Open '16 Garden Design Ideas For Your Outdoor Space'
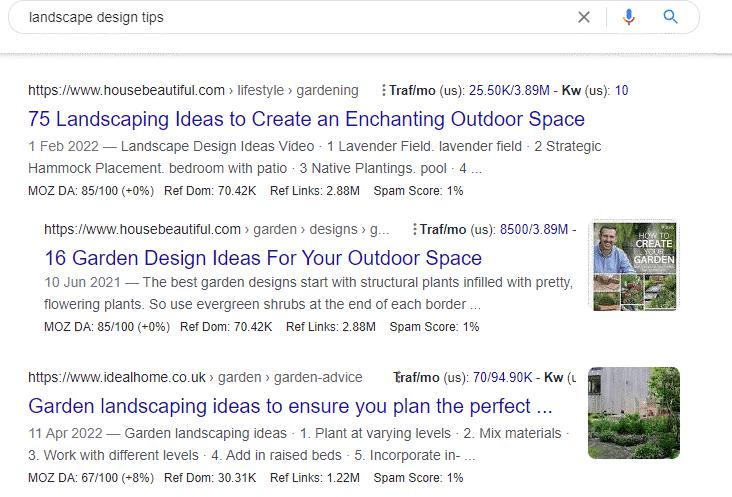 tap(263, 258)
